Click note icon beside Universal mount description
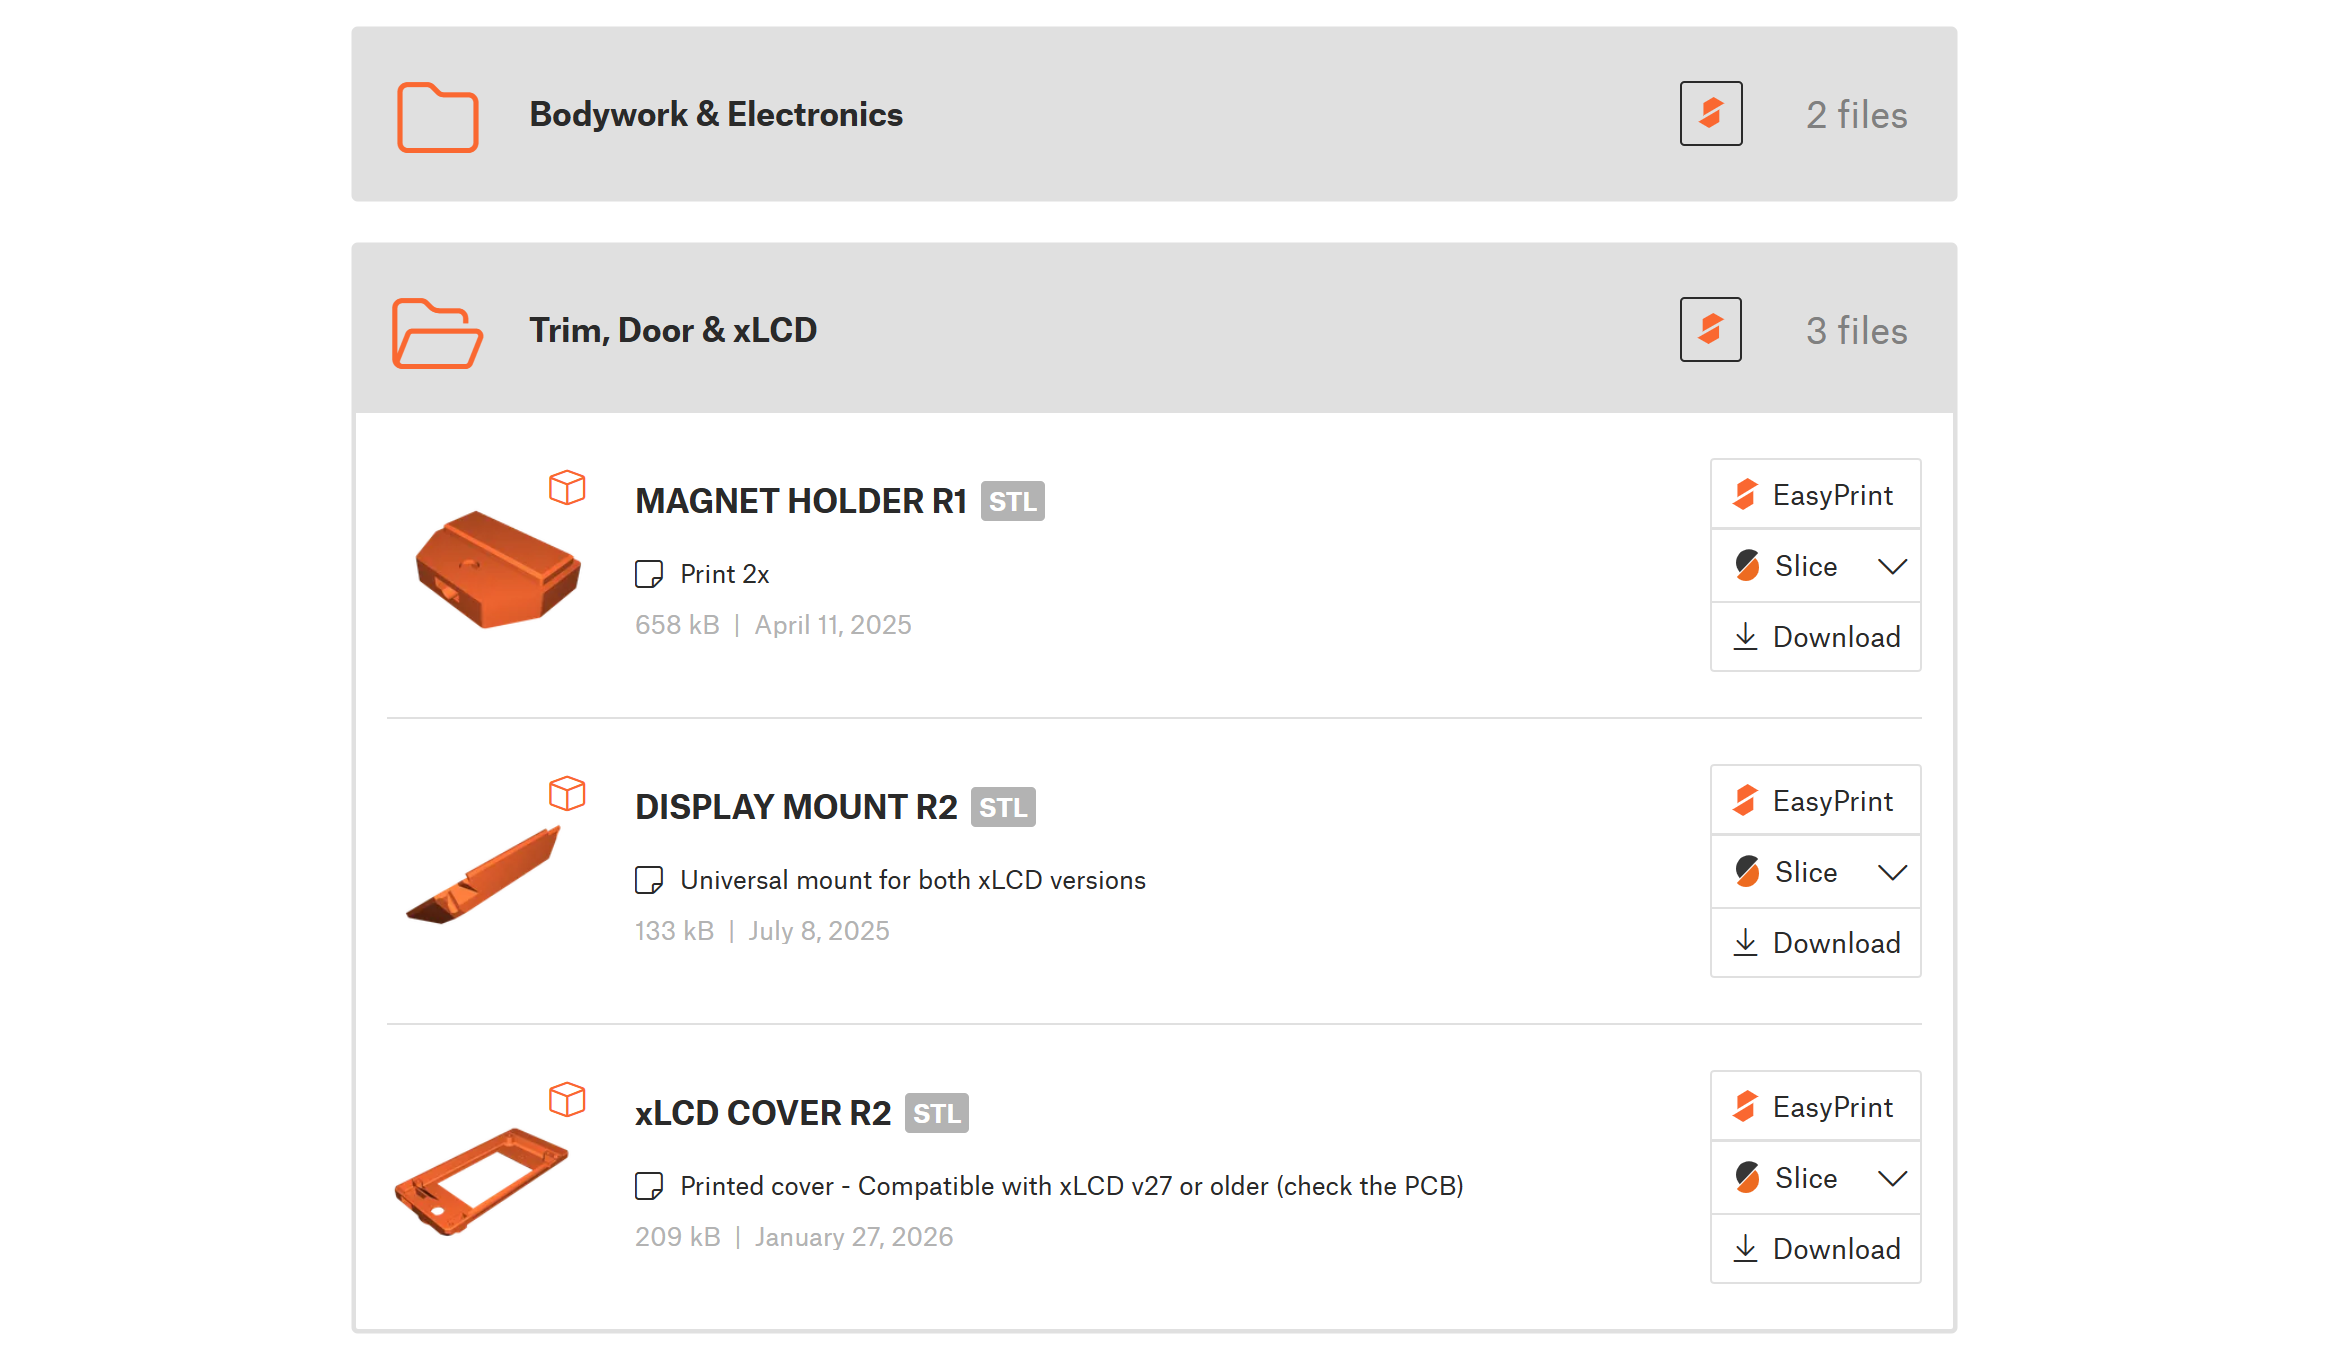Viewport: 2347px width, 1361px height. [649, 880]
